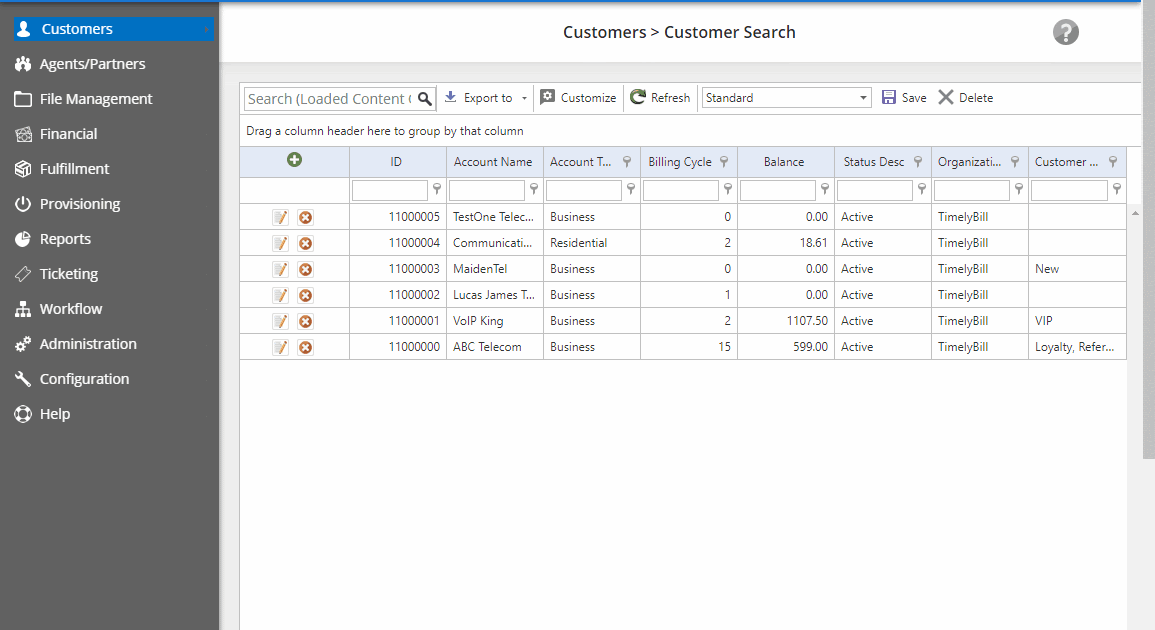The width and height of the screenshot is (1155, 630).
Task: Open the filter icon on Status Desc column
Action: coord(918,161)
